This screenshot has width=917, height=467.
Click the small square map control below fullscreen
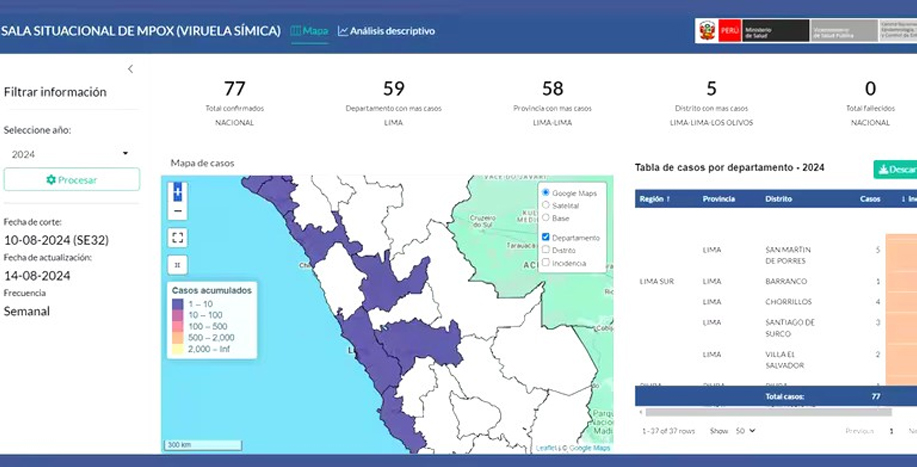pos(178,265)
